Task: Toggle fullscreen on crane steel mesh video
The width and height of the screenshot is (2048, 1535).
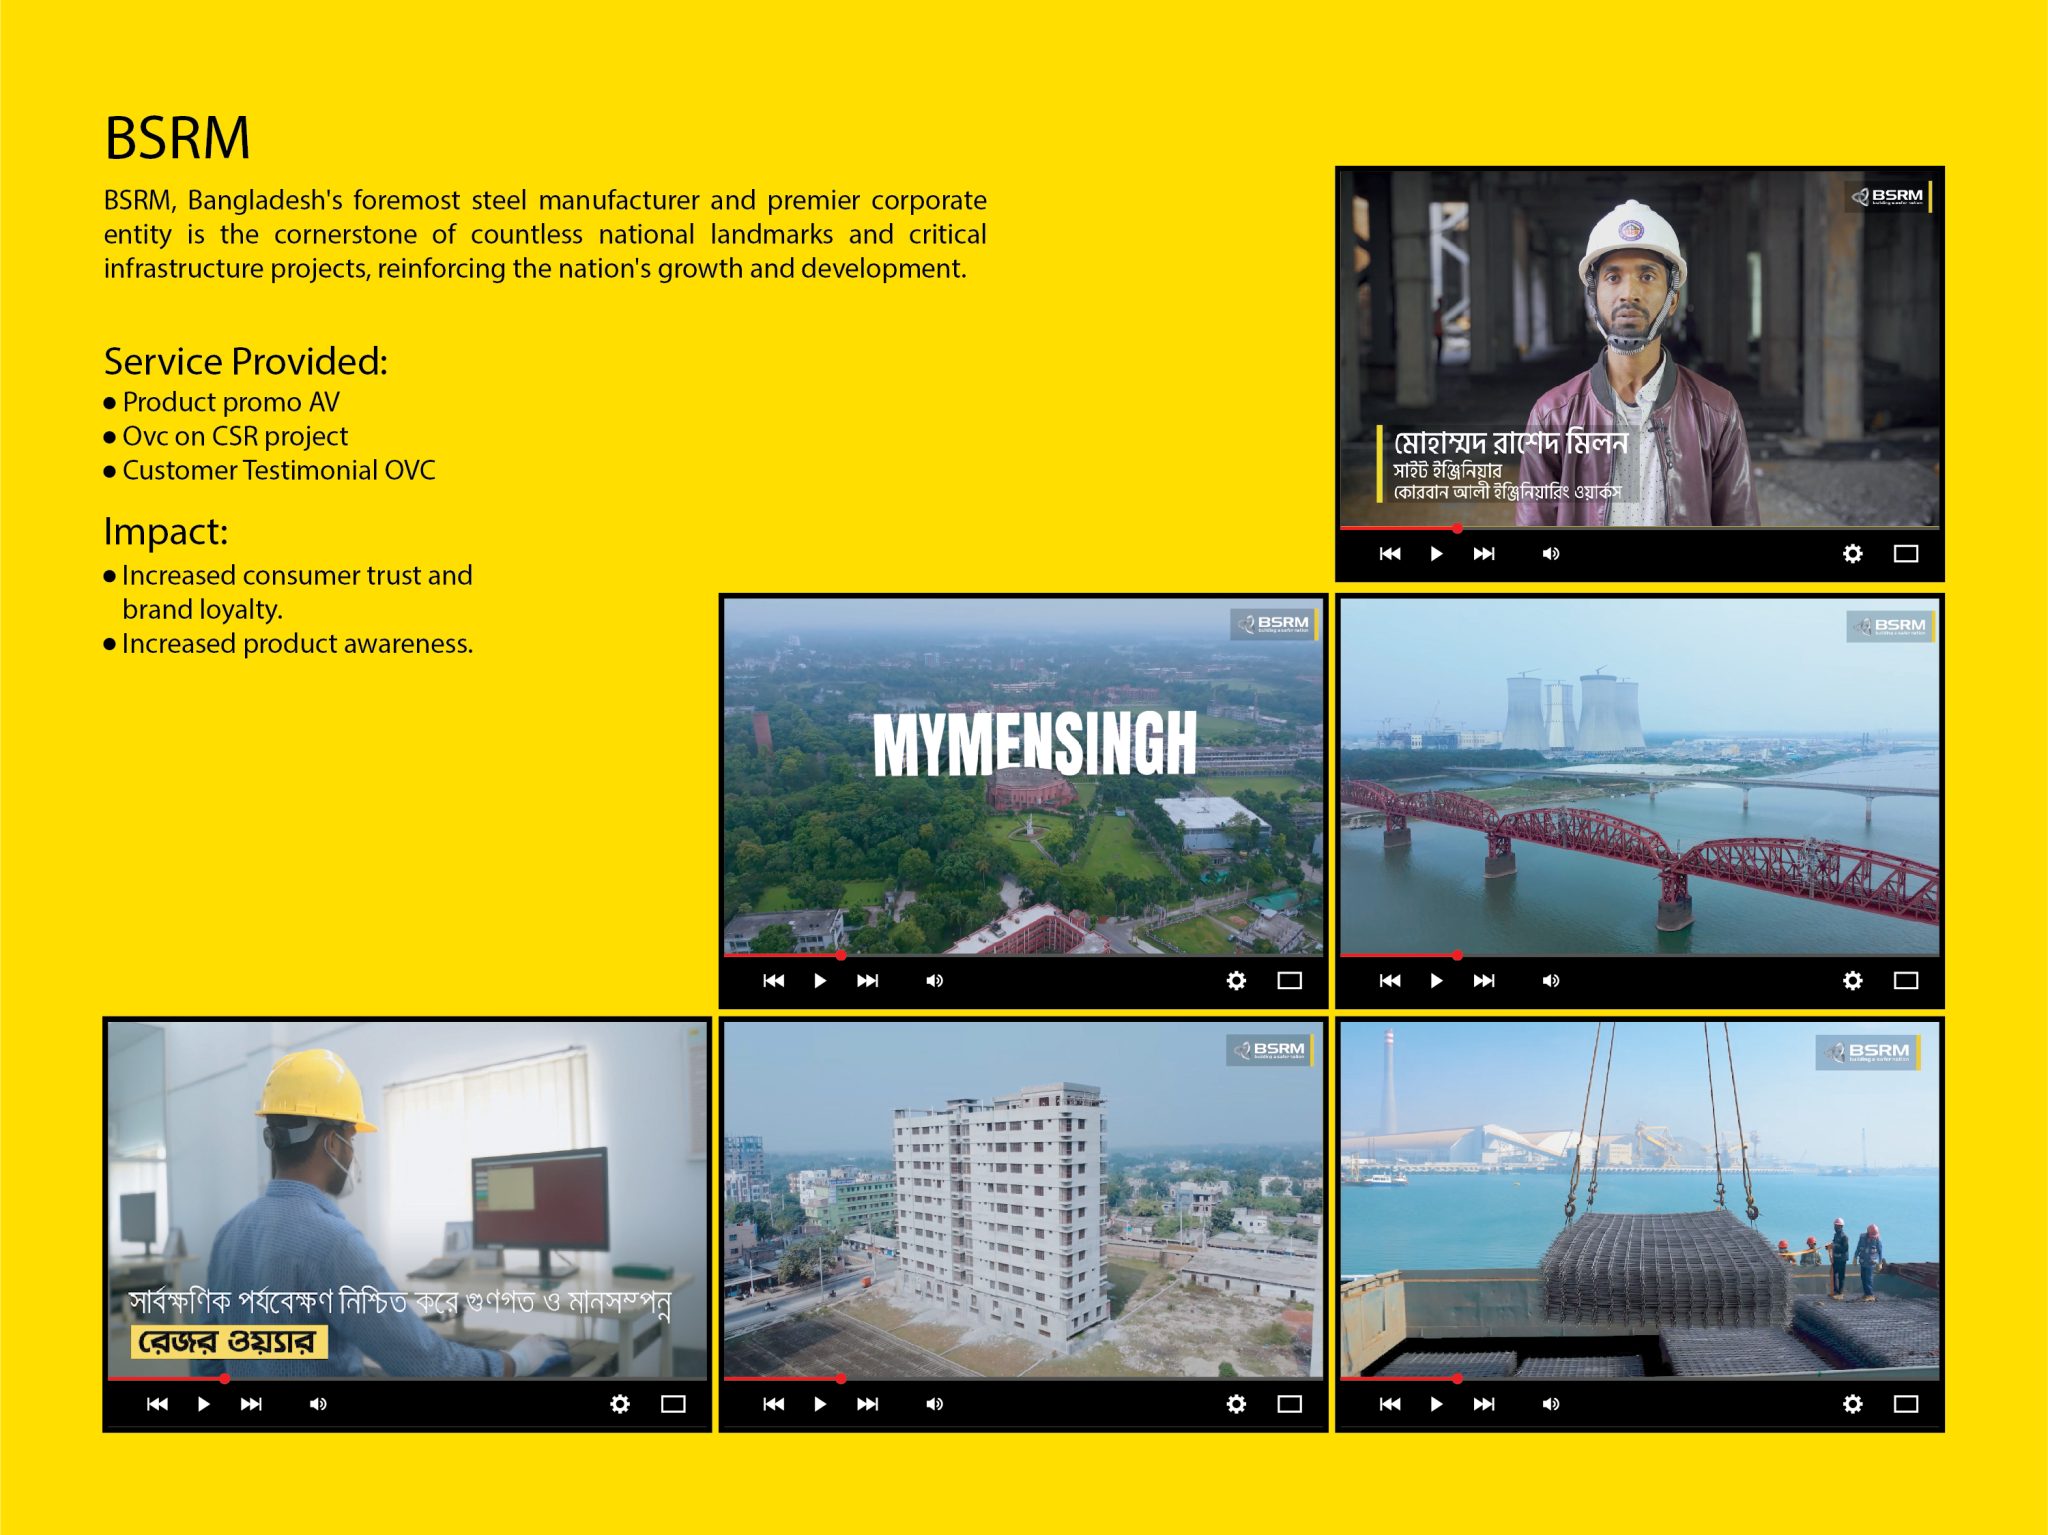Action: click(1906, 1404)
